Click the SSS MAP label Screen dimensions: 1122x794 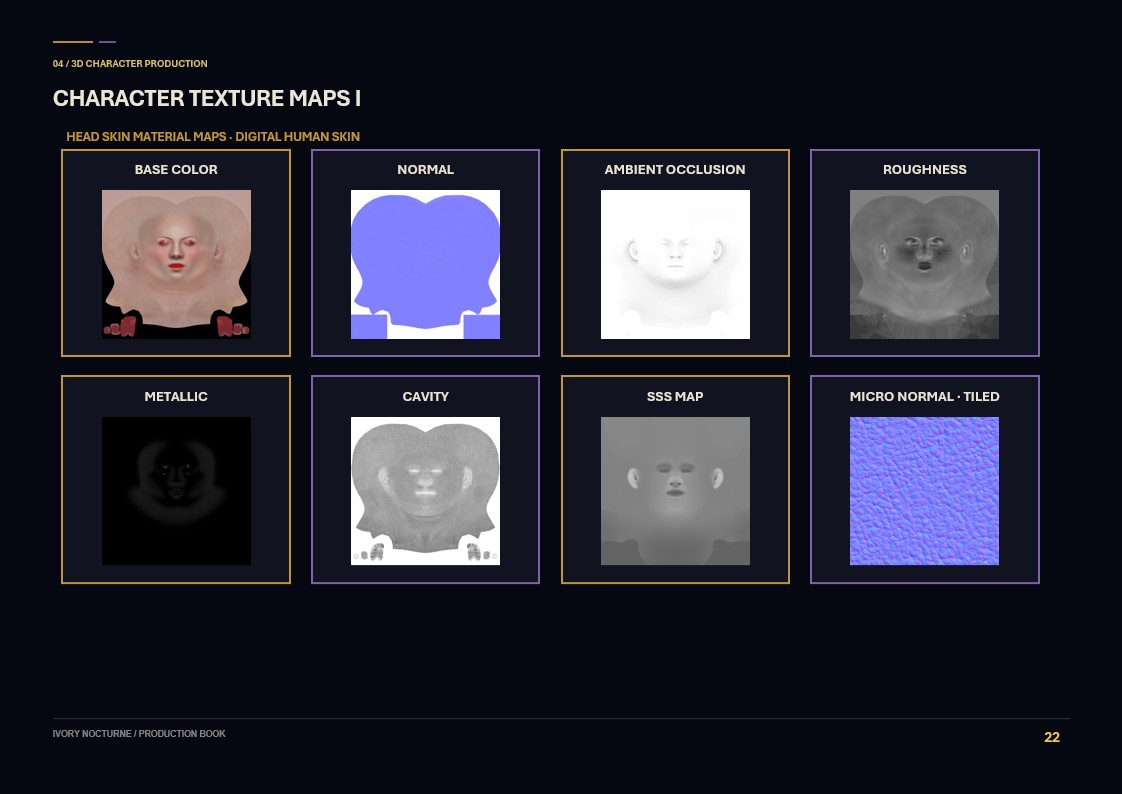675,396
